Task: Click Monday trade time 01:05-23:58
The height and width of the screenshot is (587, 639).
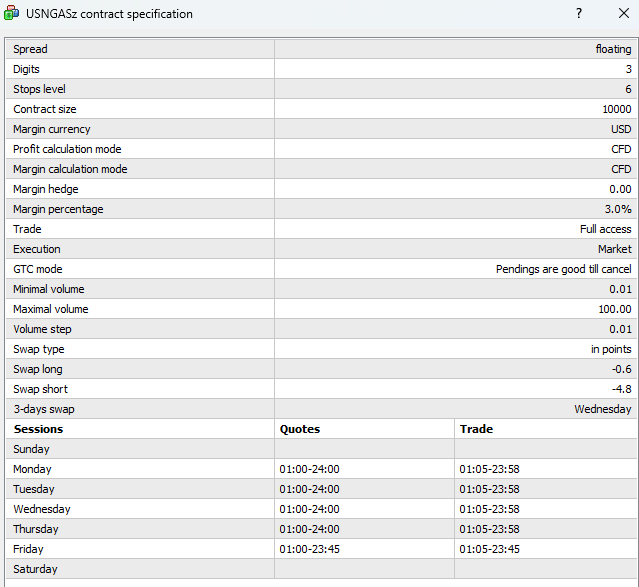Action: tap(489, 469)
